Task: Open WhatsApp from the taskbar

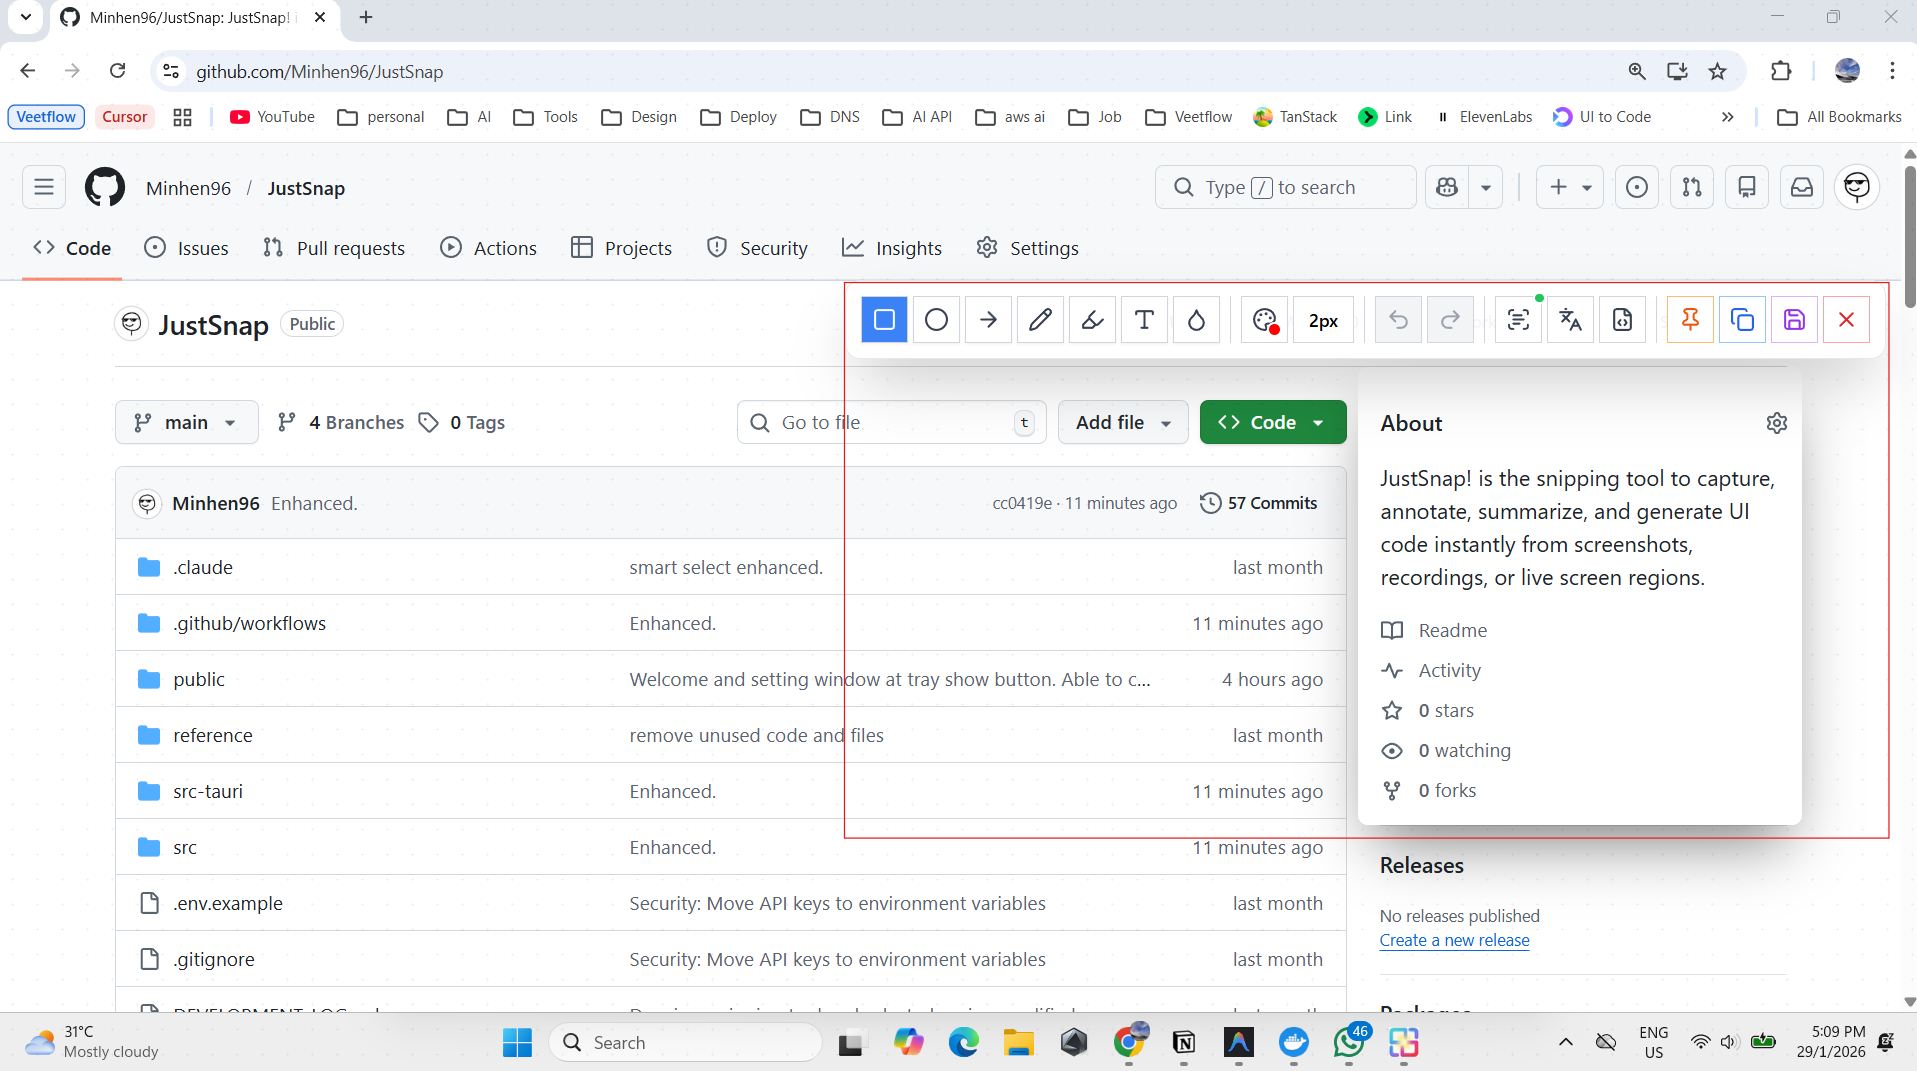Action: pyautogui.click(x=1348, y=1042)
